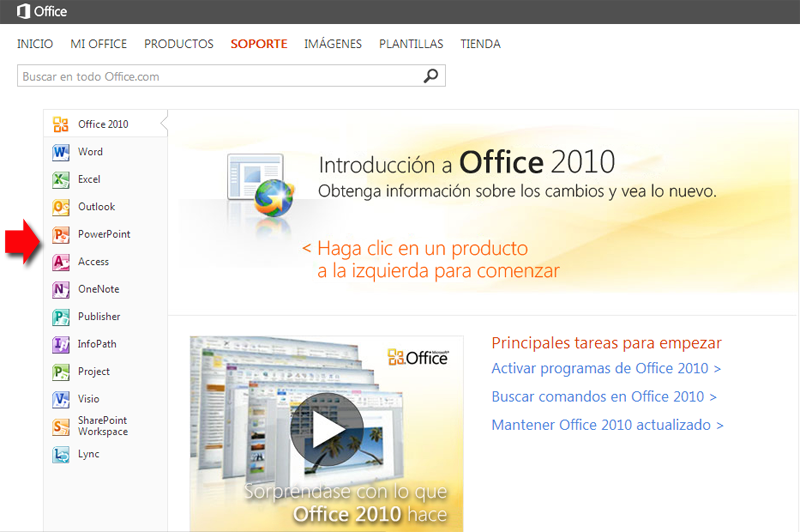This screenshot has height=532, width=800.
Task: Click the Office logo on video thumbnail
Action: tap(418, 357)
